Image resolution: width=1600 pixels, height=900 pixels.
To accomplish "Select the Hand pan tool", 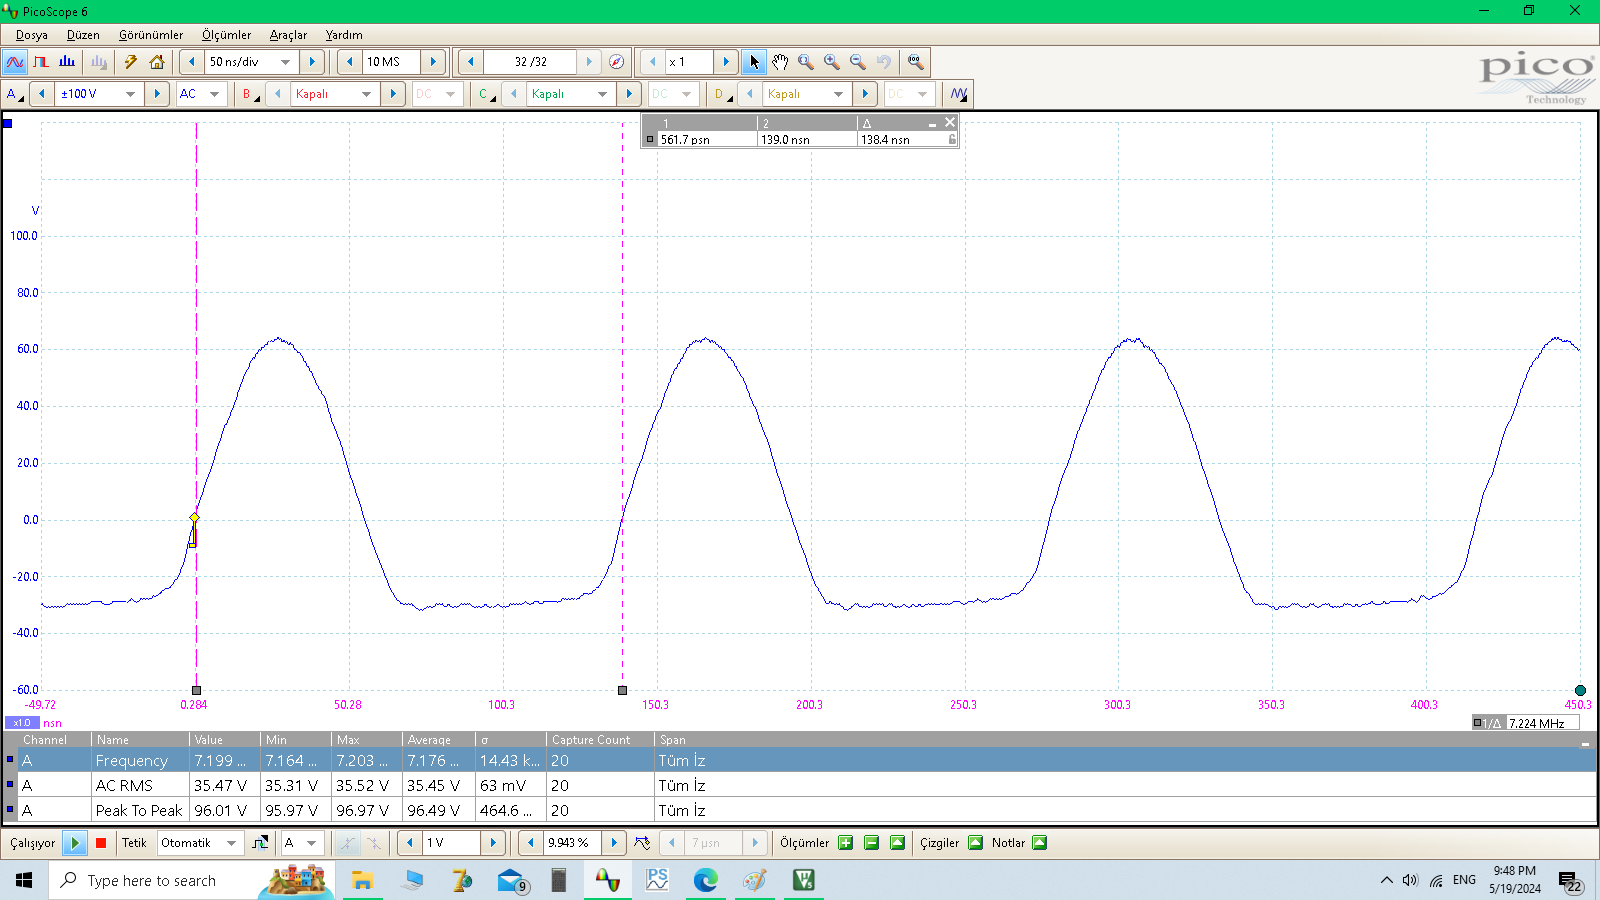I will pyautogui.click(x=780, y=62).
